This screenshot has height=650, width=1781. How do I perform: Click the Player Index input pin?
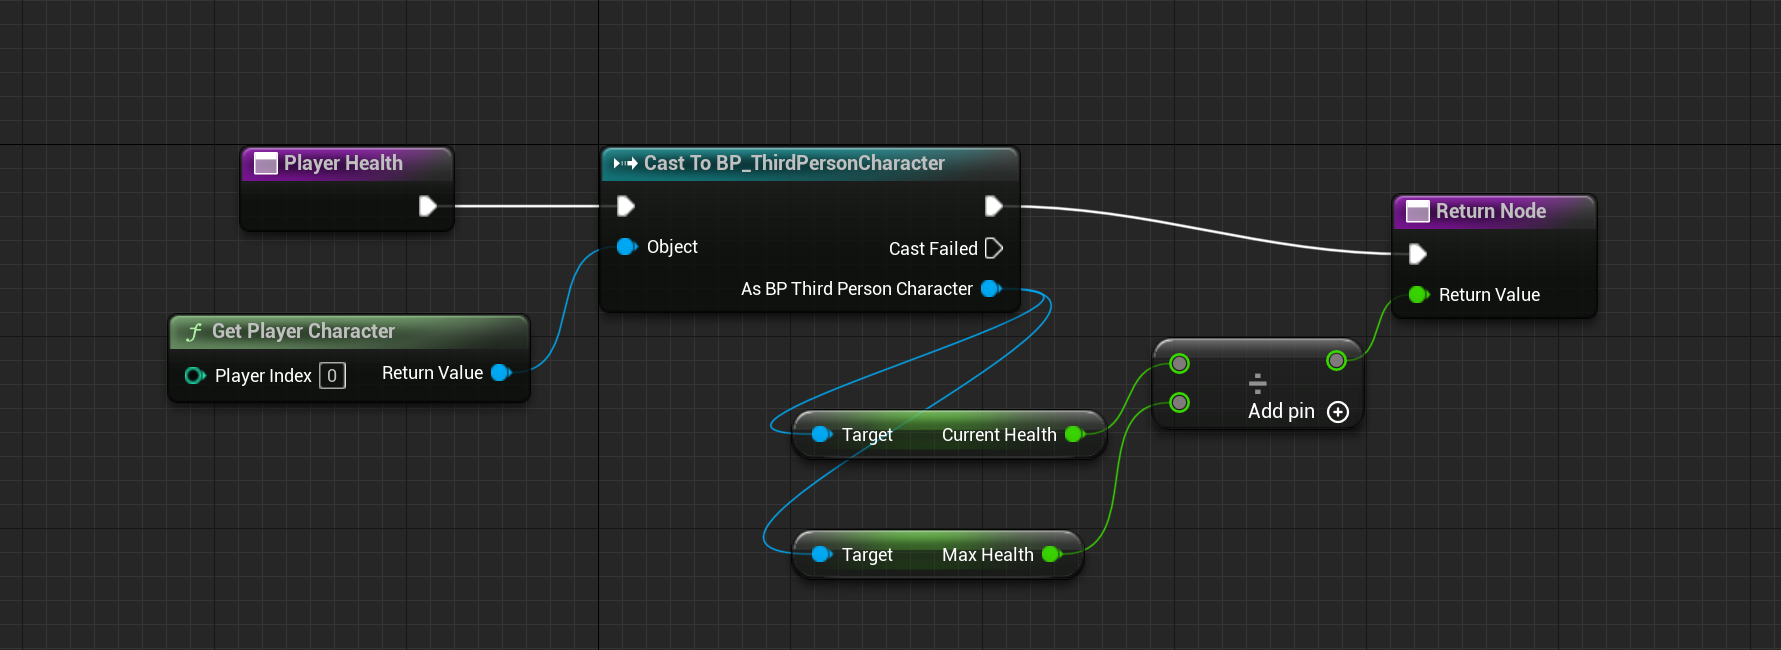[x=195, y=375]
